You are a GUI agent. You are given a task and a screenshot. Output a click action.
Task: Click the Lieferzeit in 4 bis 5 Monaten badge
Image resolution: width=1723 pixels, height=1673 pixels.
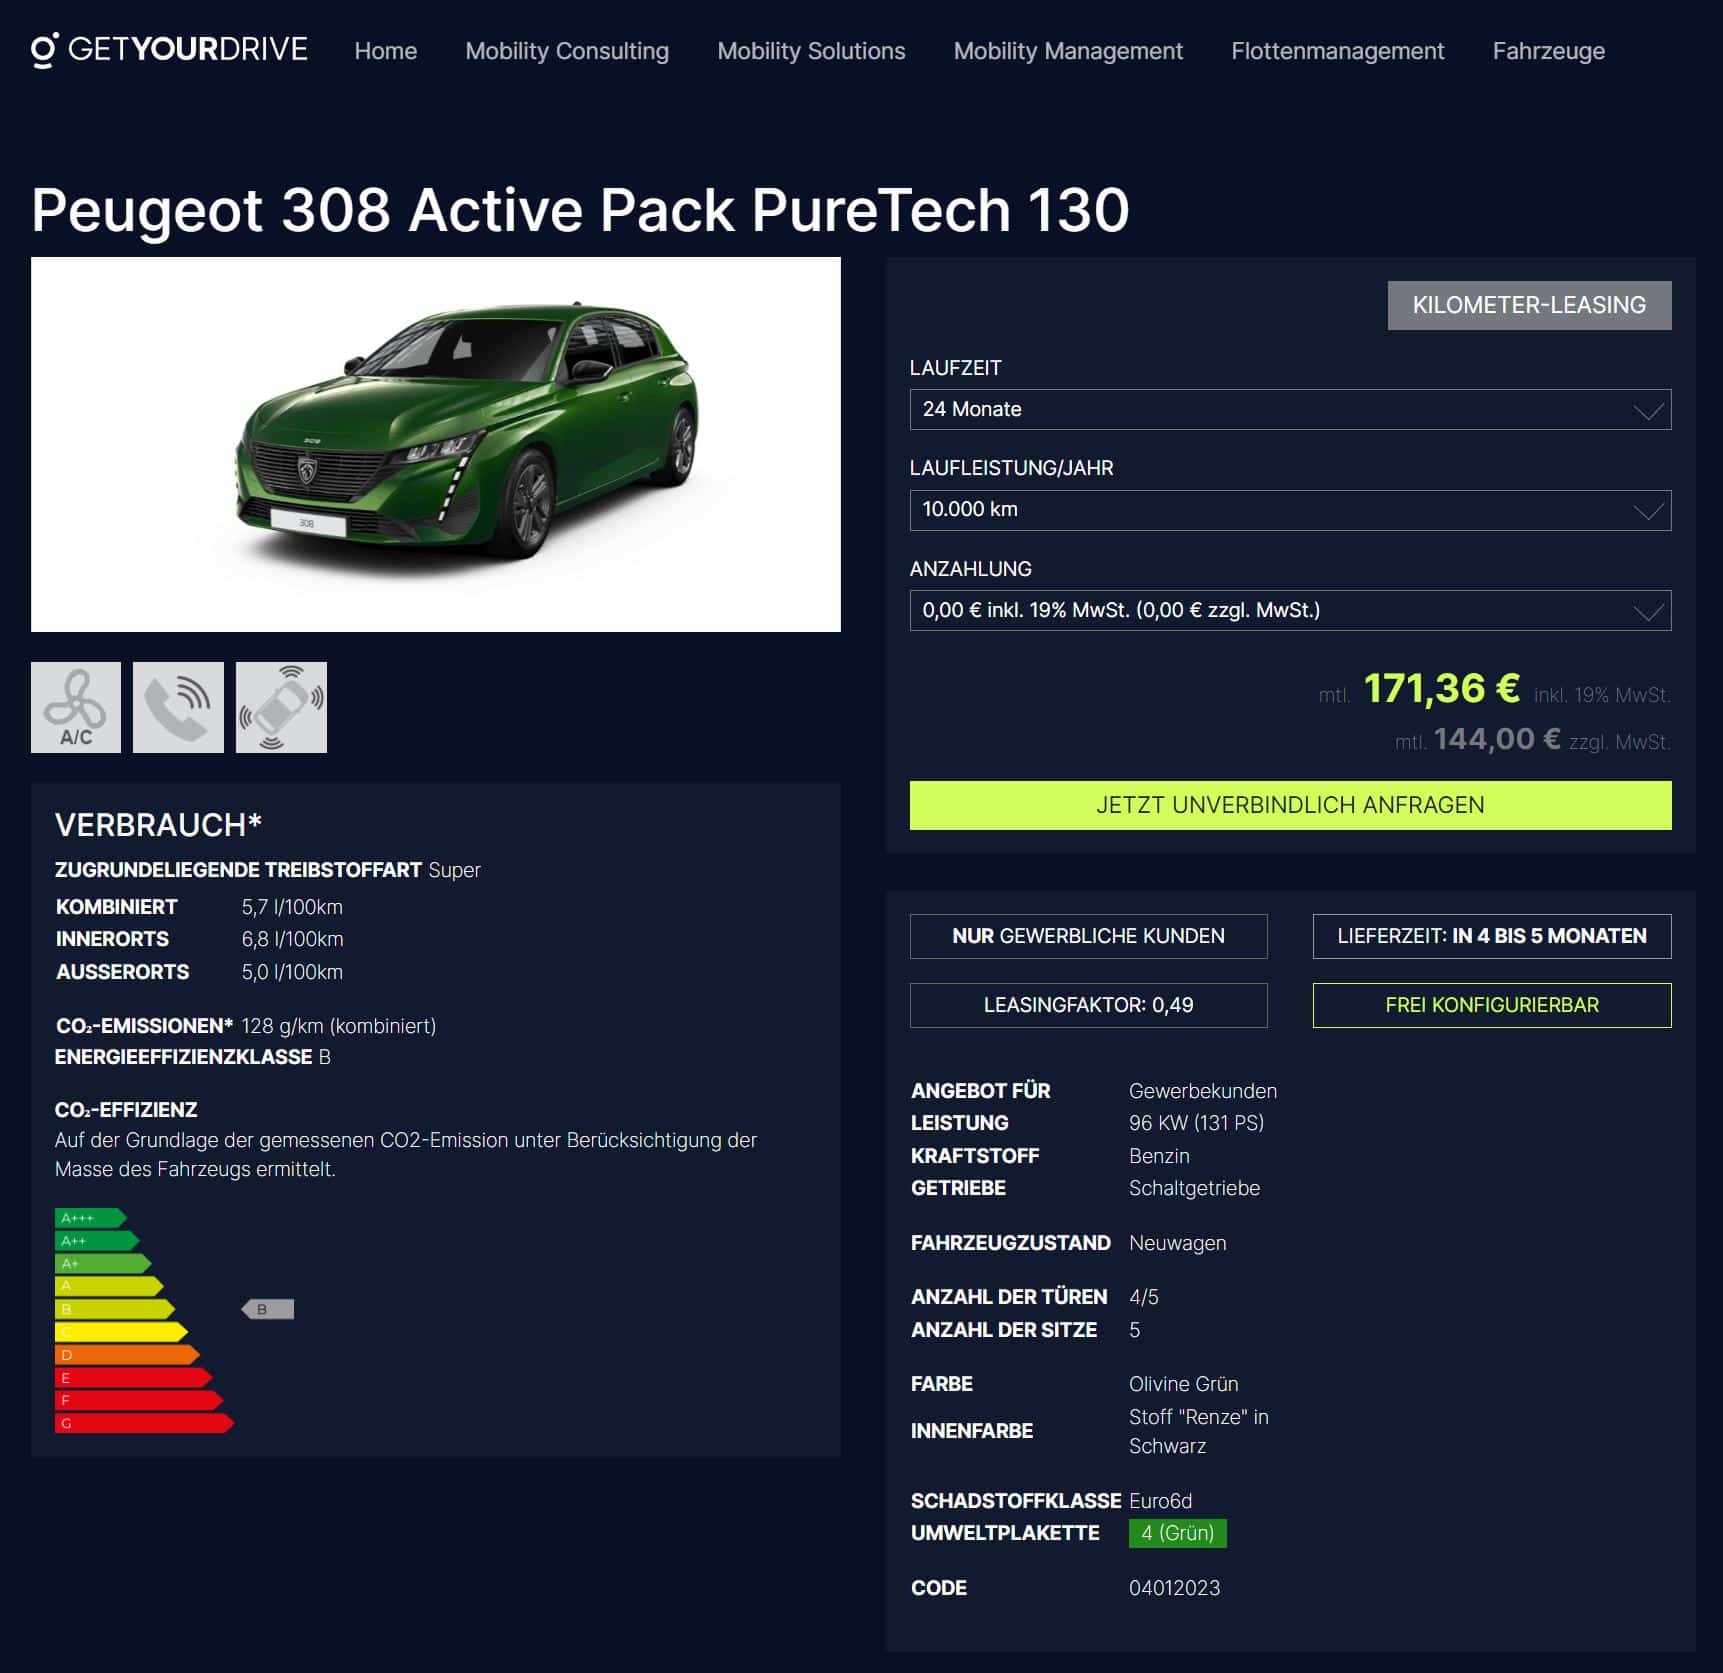click(x=1492, y=936)
